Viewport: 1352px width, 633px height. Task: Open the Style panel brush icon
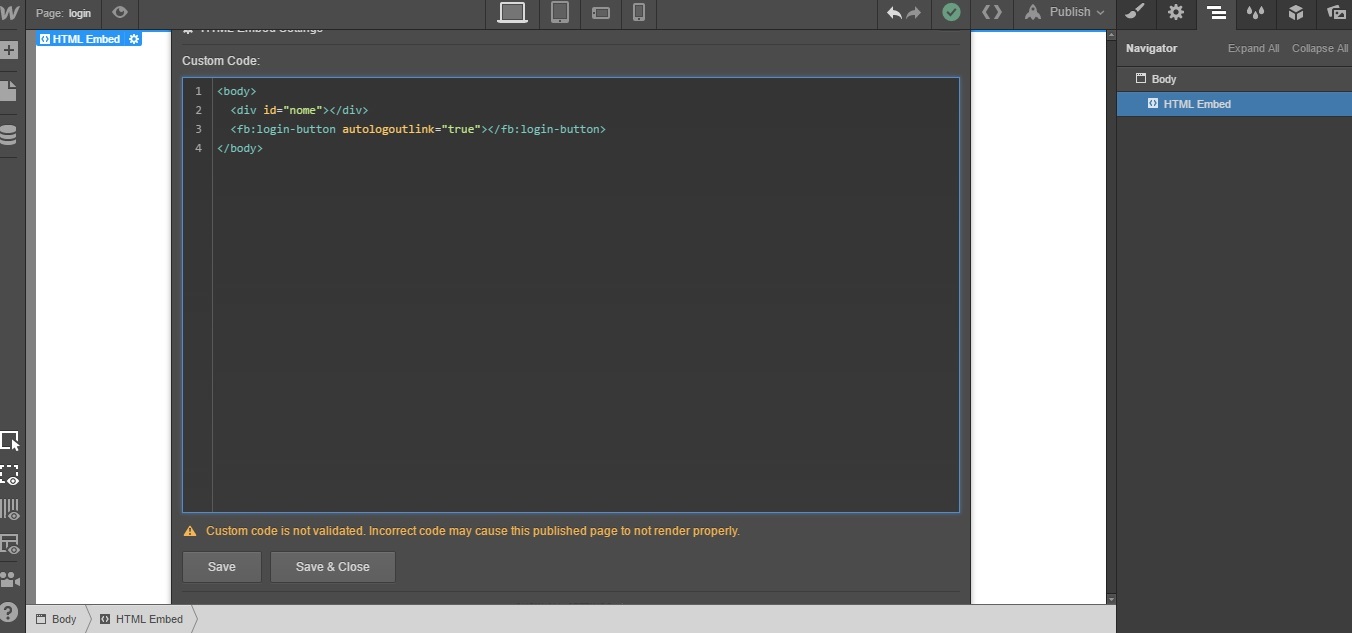click(x=1135, y=13)
